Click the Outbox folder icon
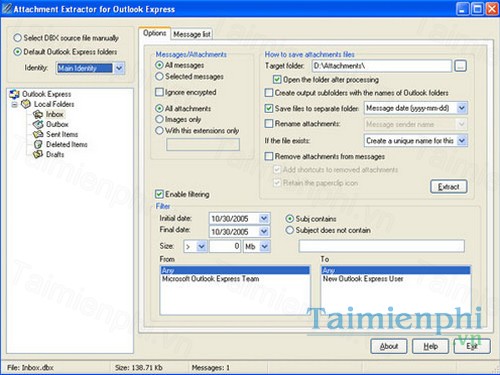The image size is (500, 375). [x=38, y=124]
